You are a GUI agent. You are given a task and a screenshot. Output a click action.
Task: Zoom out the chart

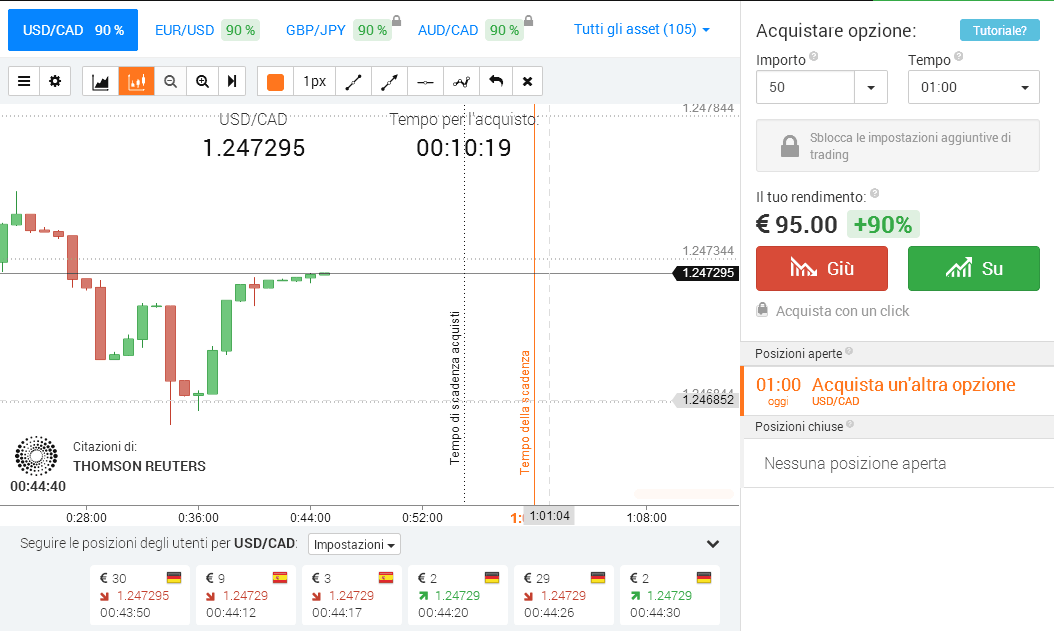click(x=171, y=81)
